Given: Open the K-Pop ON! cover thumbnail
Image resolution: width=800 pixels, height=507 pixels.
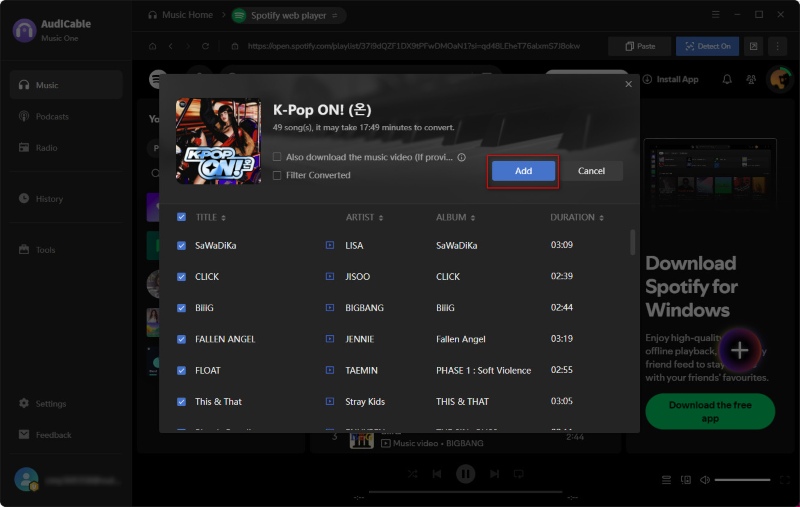Looking at the screenshot, I should [x=218, y=141].
